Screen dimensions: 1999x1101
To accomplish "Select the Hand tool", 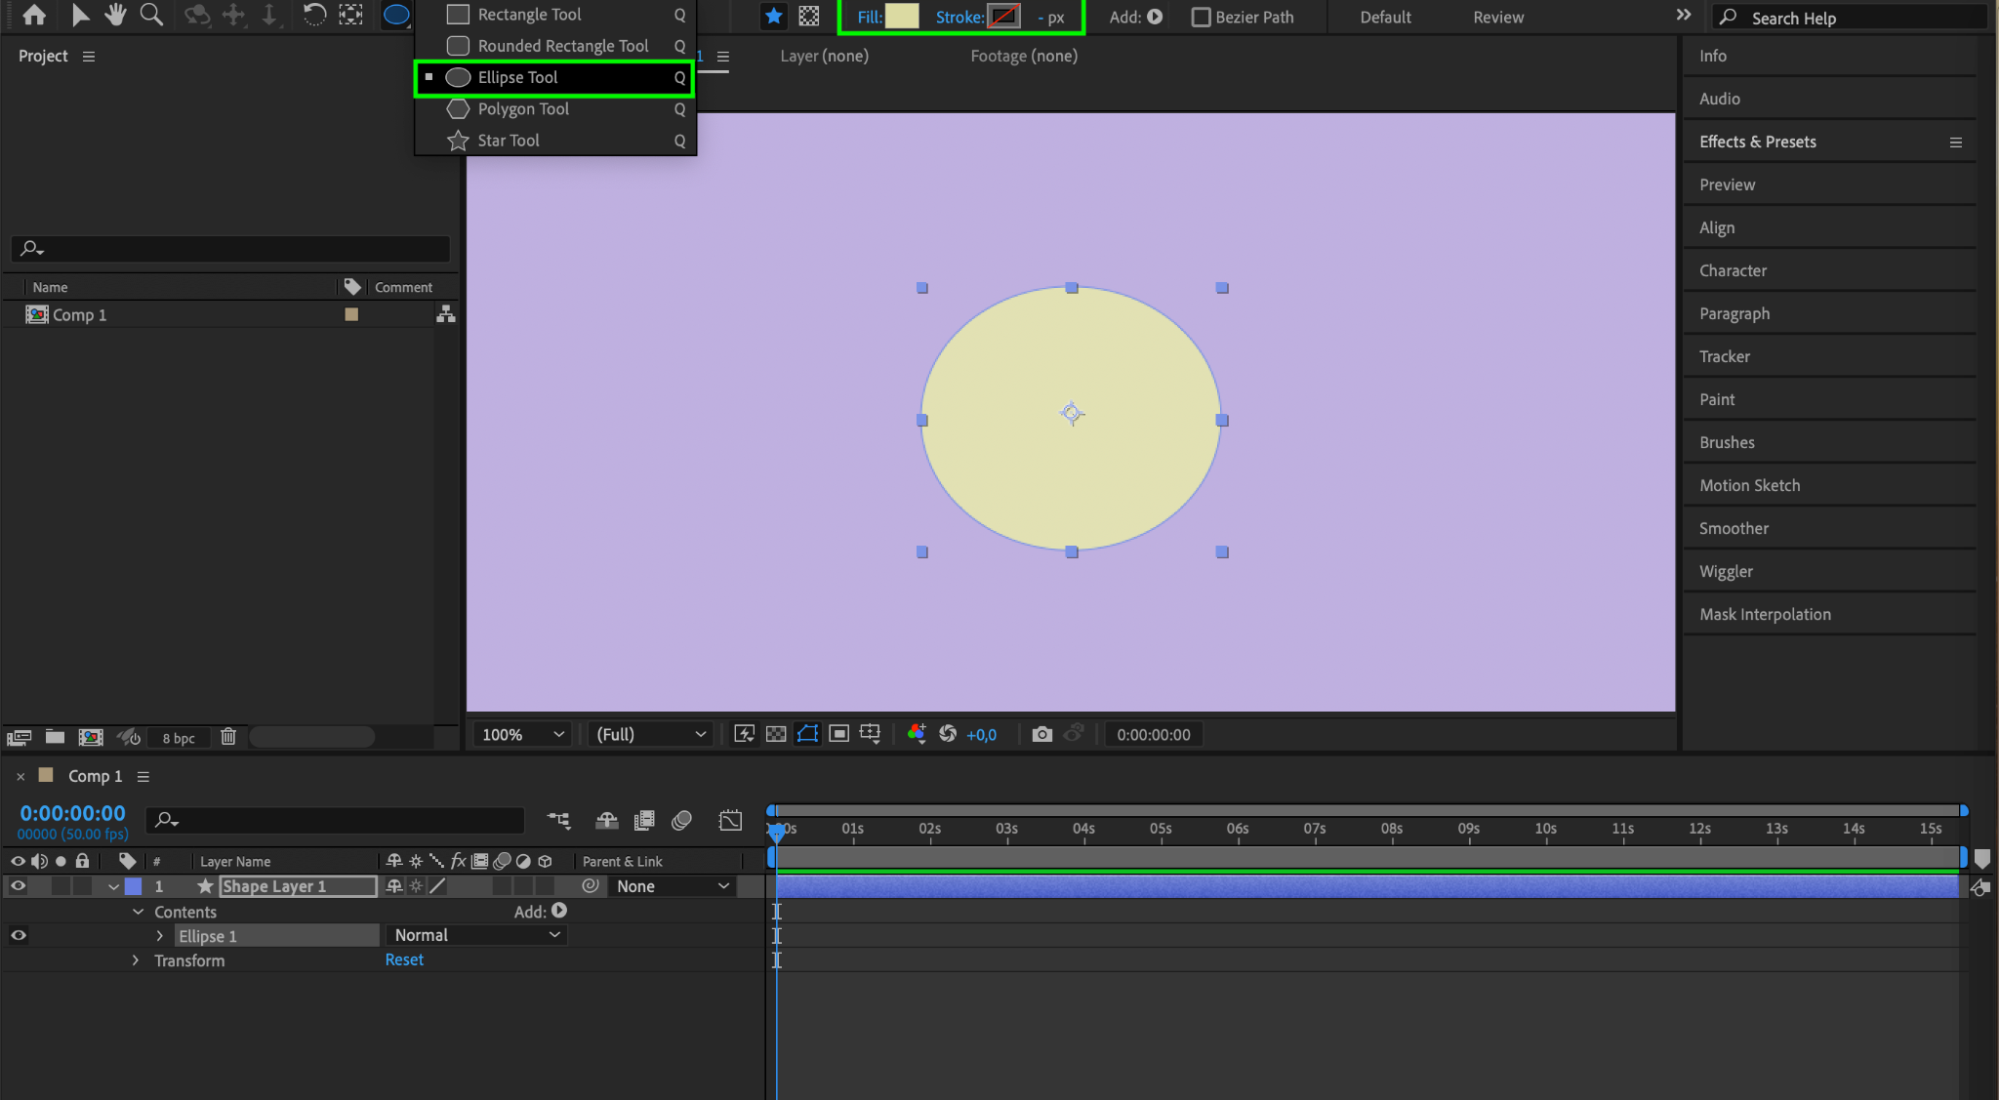I will click(x=116, y=15).
